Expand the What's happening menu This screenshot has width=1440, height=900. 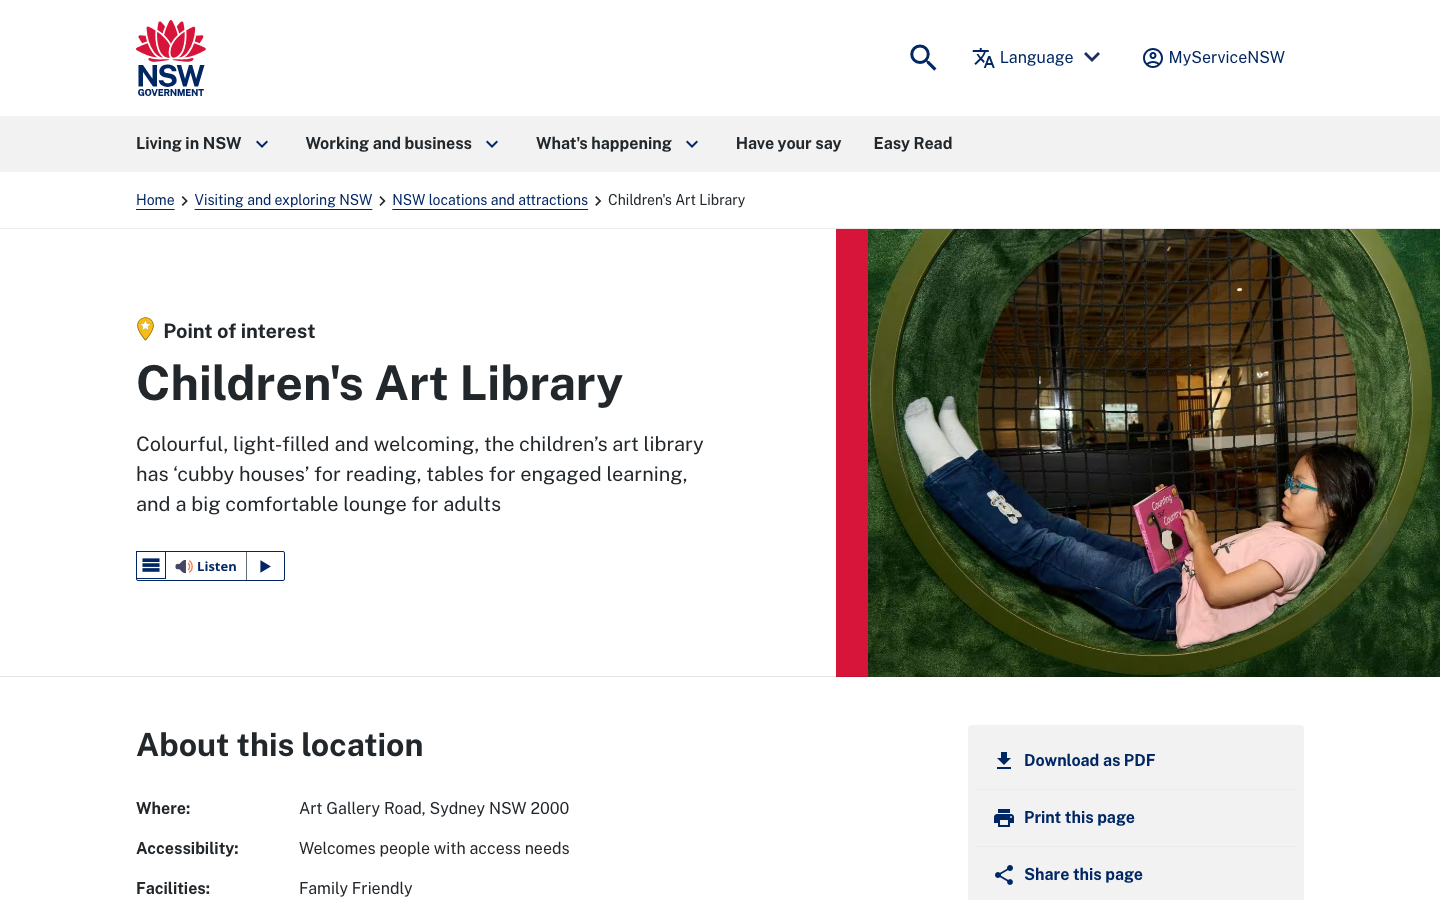click(617, 144)
